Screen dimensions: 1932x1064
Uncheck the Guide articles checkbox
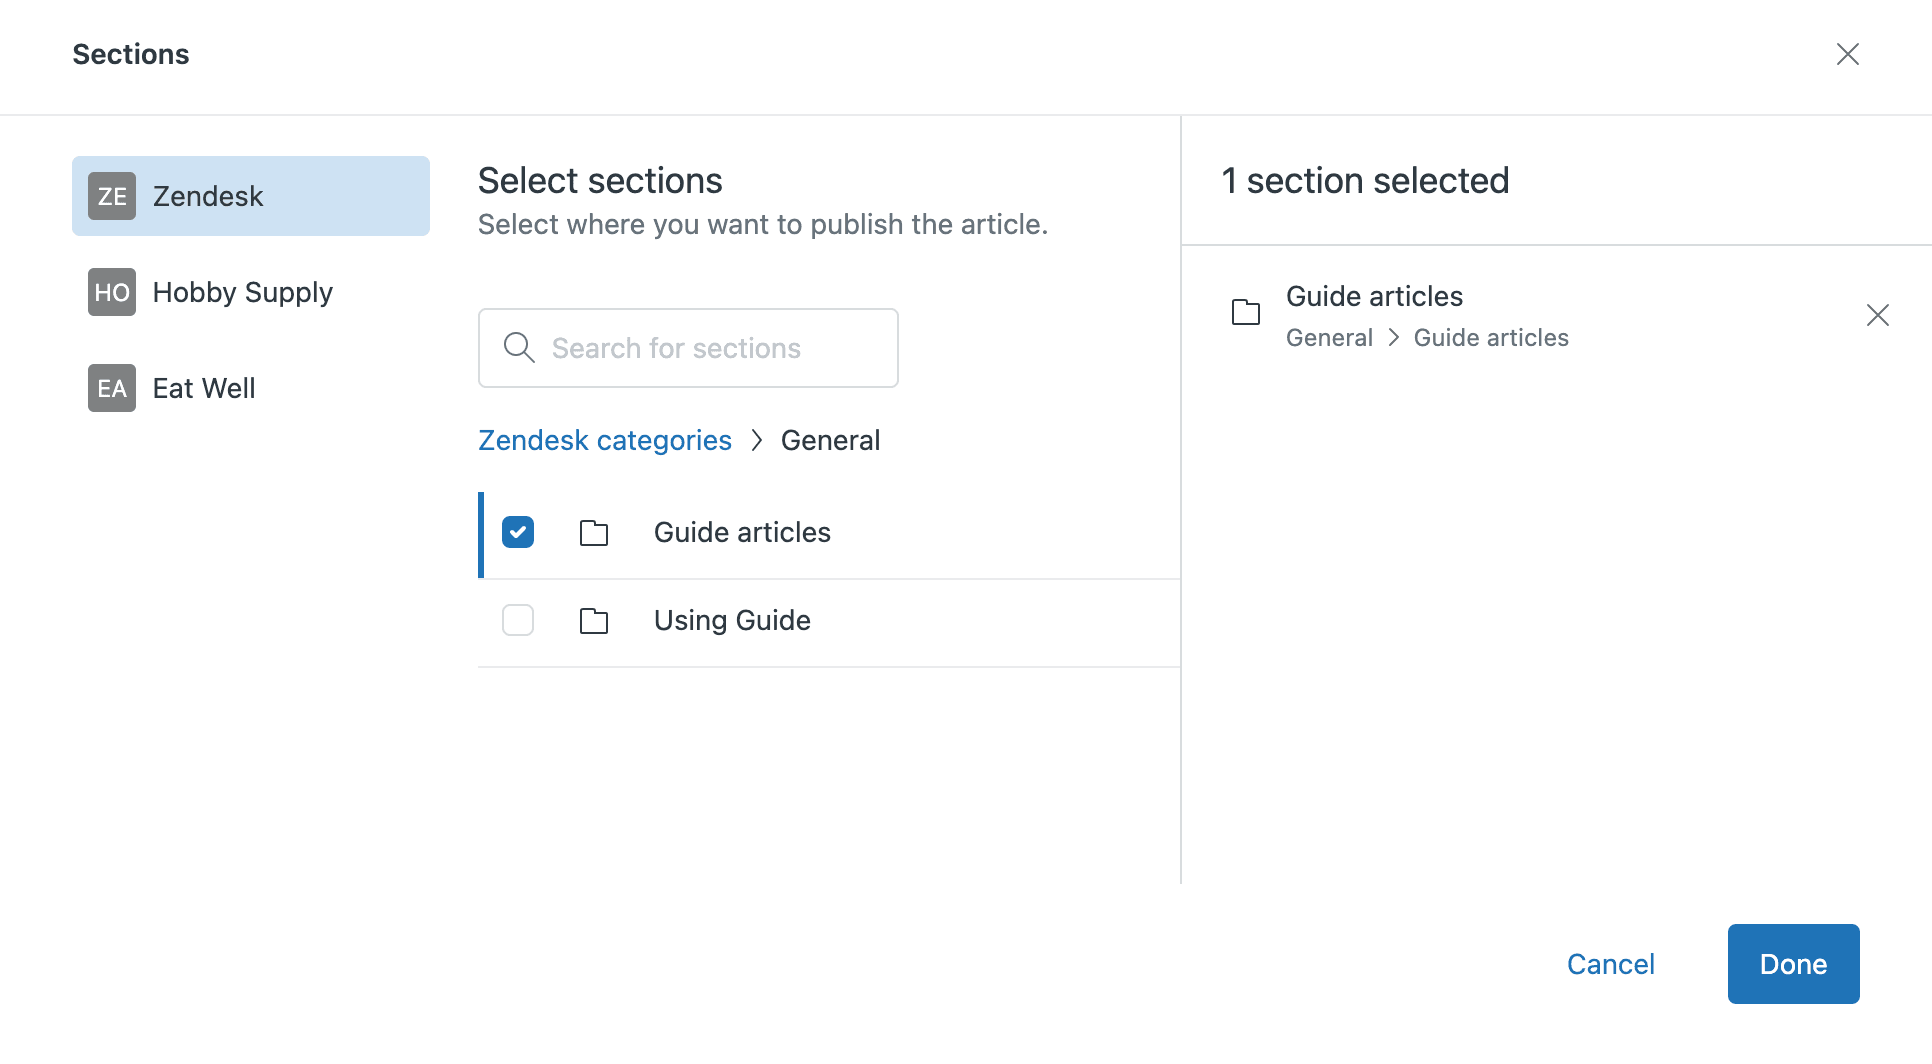(518, 532)
